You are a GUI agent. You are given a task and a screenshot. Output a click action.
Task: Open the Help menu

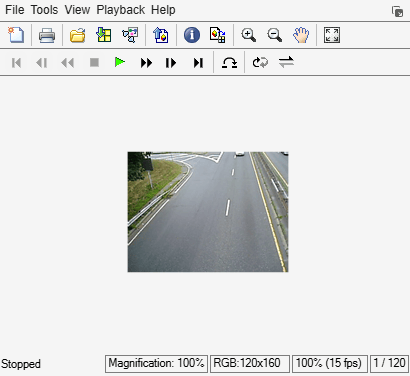pyautogui.click(x=163, y=10)
